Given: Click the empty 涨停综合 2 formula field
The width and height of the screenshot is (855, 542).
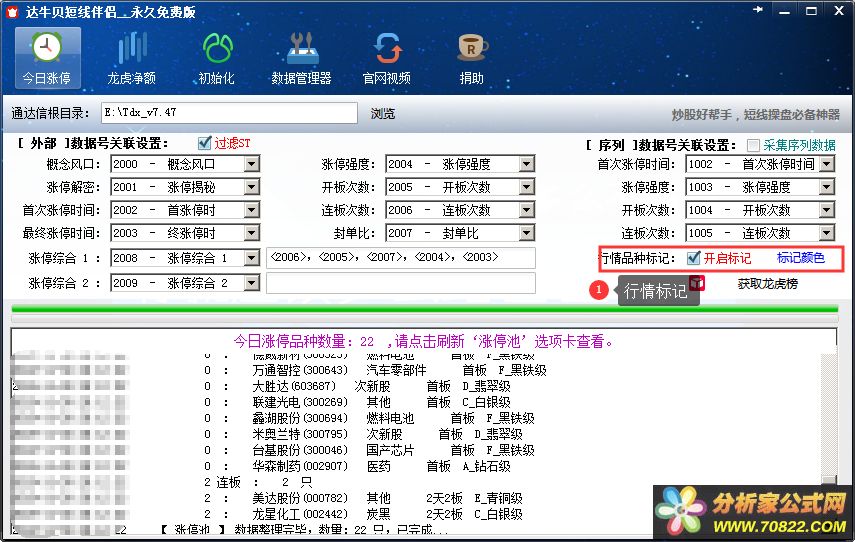Looking at the screenshot, I should (x=401, y=283).
